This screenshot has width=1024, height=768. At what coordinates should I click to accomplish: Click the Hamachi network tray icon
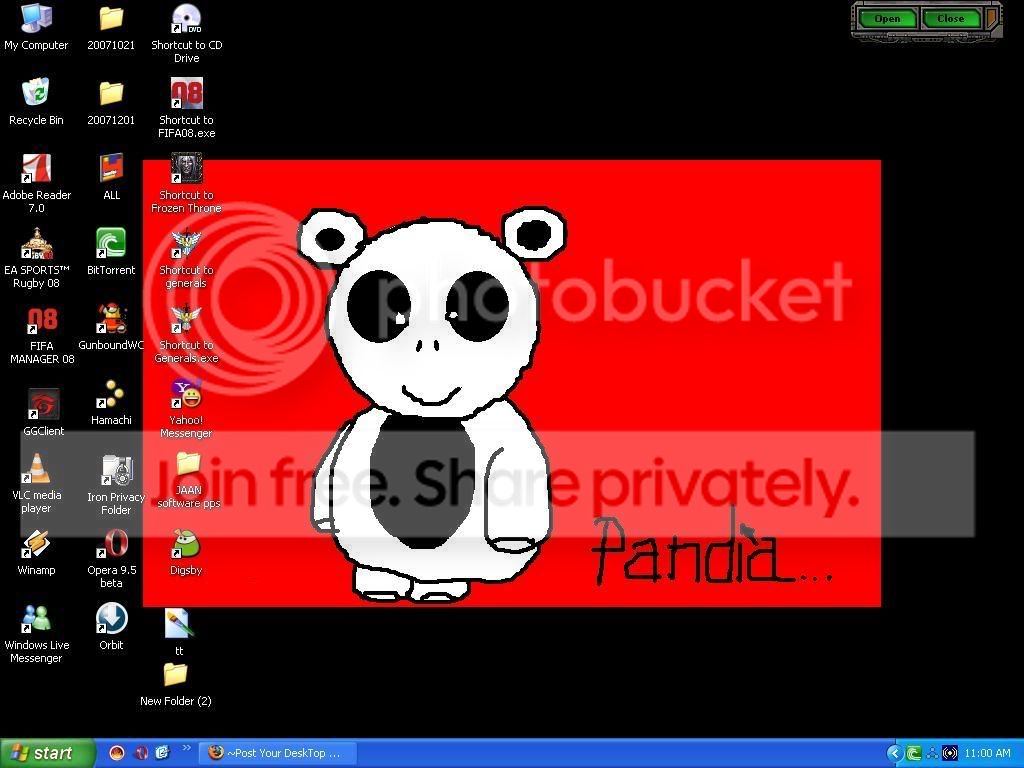pyautogui.click(x=932, y=754)
